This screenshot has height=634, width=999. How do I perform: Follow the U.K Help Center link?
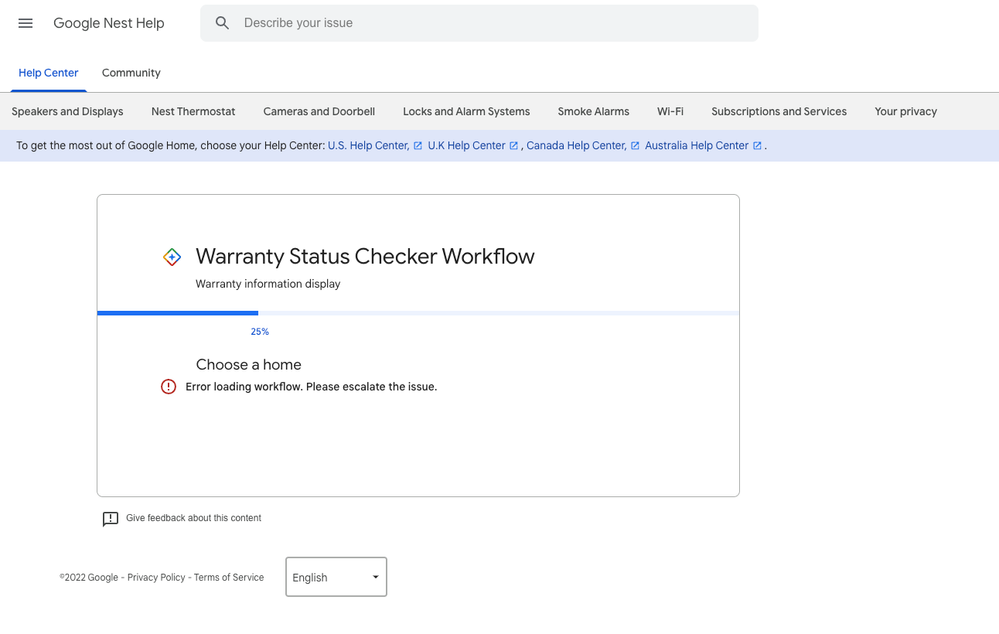point(466,146)
